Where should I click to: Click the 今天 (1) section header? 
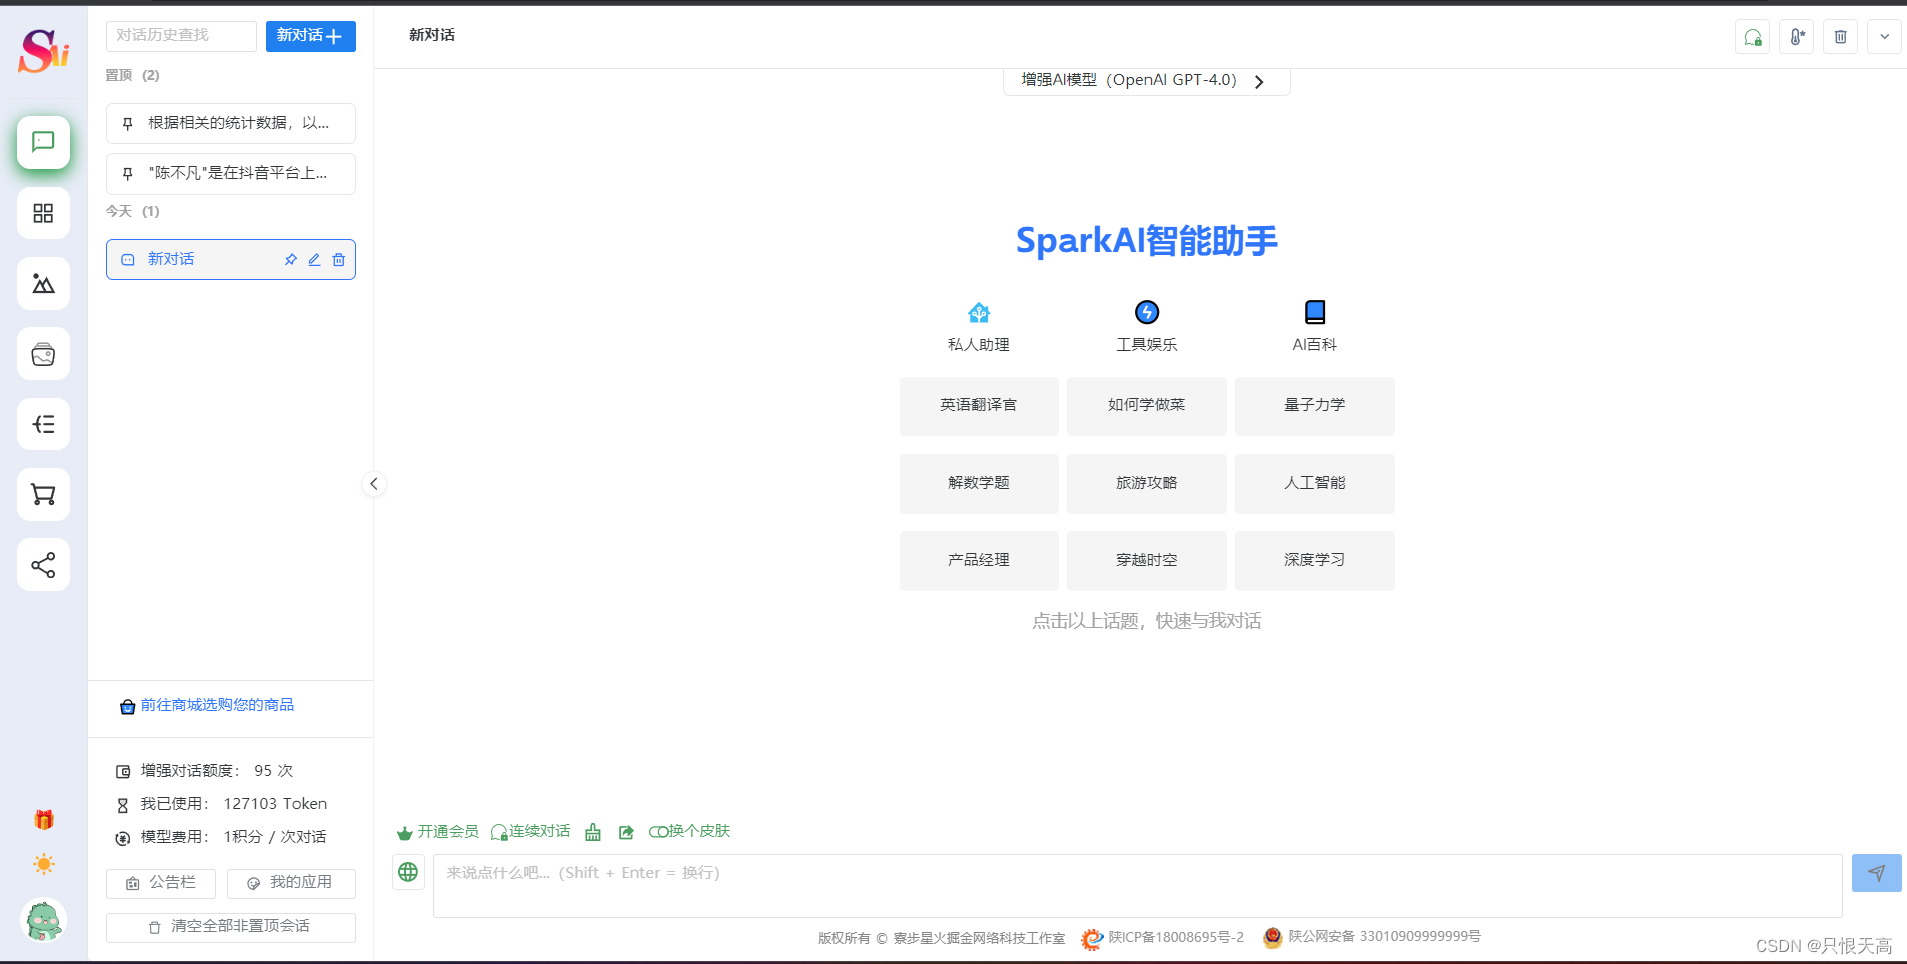click(133, 212)
